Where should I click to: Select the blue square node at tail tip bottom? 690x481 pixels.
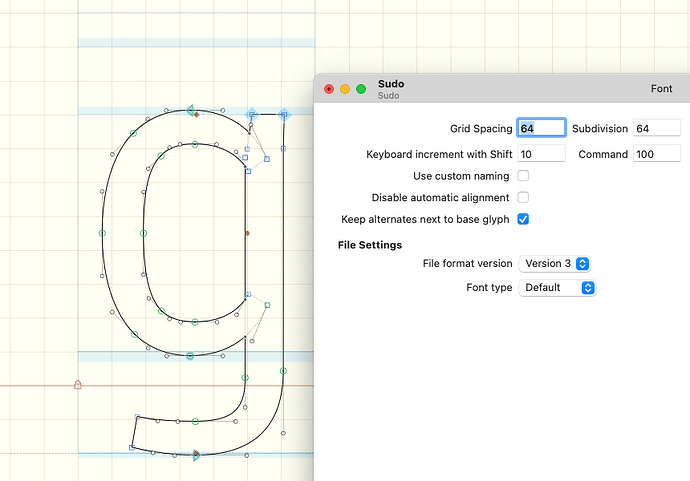(132, 448)
